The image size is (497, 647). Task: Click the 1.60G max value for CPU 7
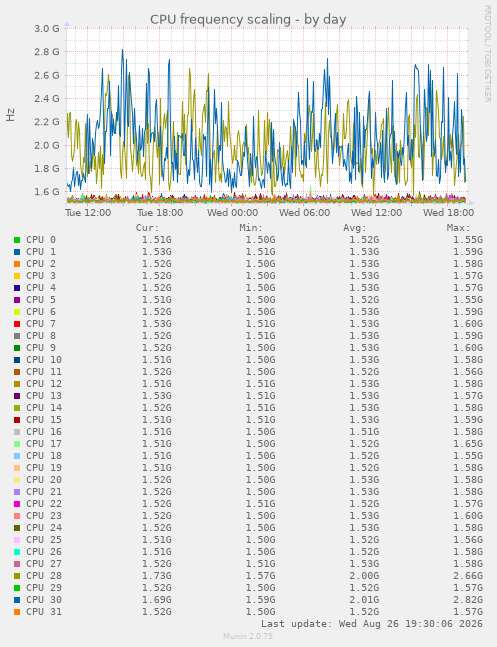point(468,324)
